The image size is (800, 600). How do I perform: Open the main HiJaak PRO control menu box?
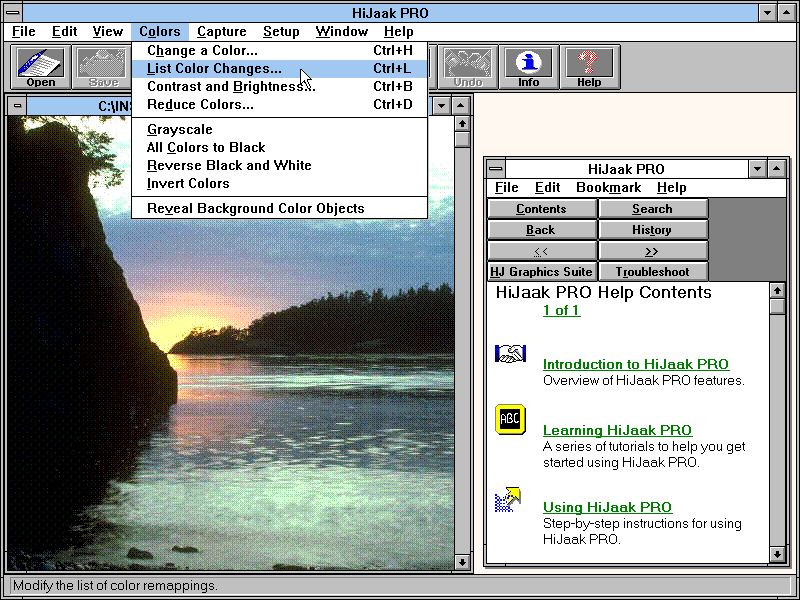click(x=13, y=12)
